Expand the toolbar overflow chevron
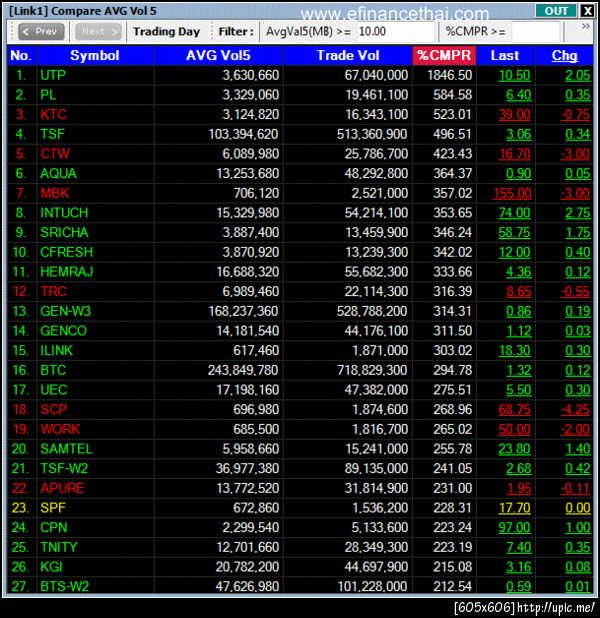The image size is (600, 618). pos(586,26)
